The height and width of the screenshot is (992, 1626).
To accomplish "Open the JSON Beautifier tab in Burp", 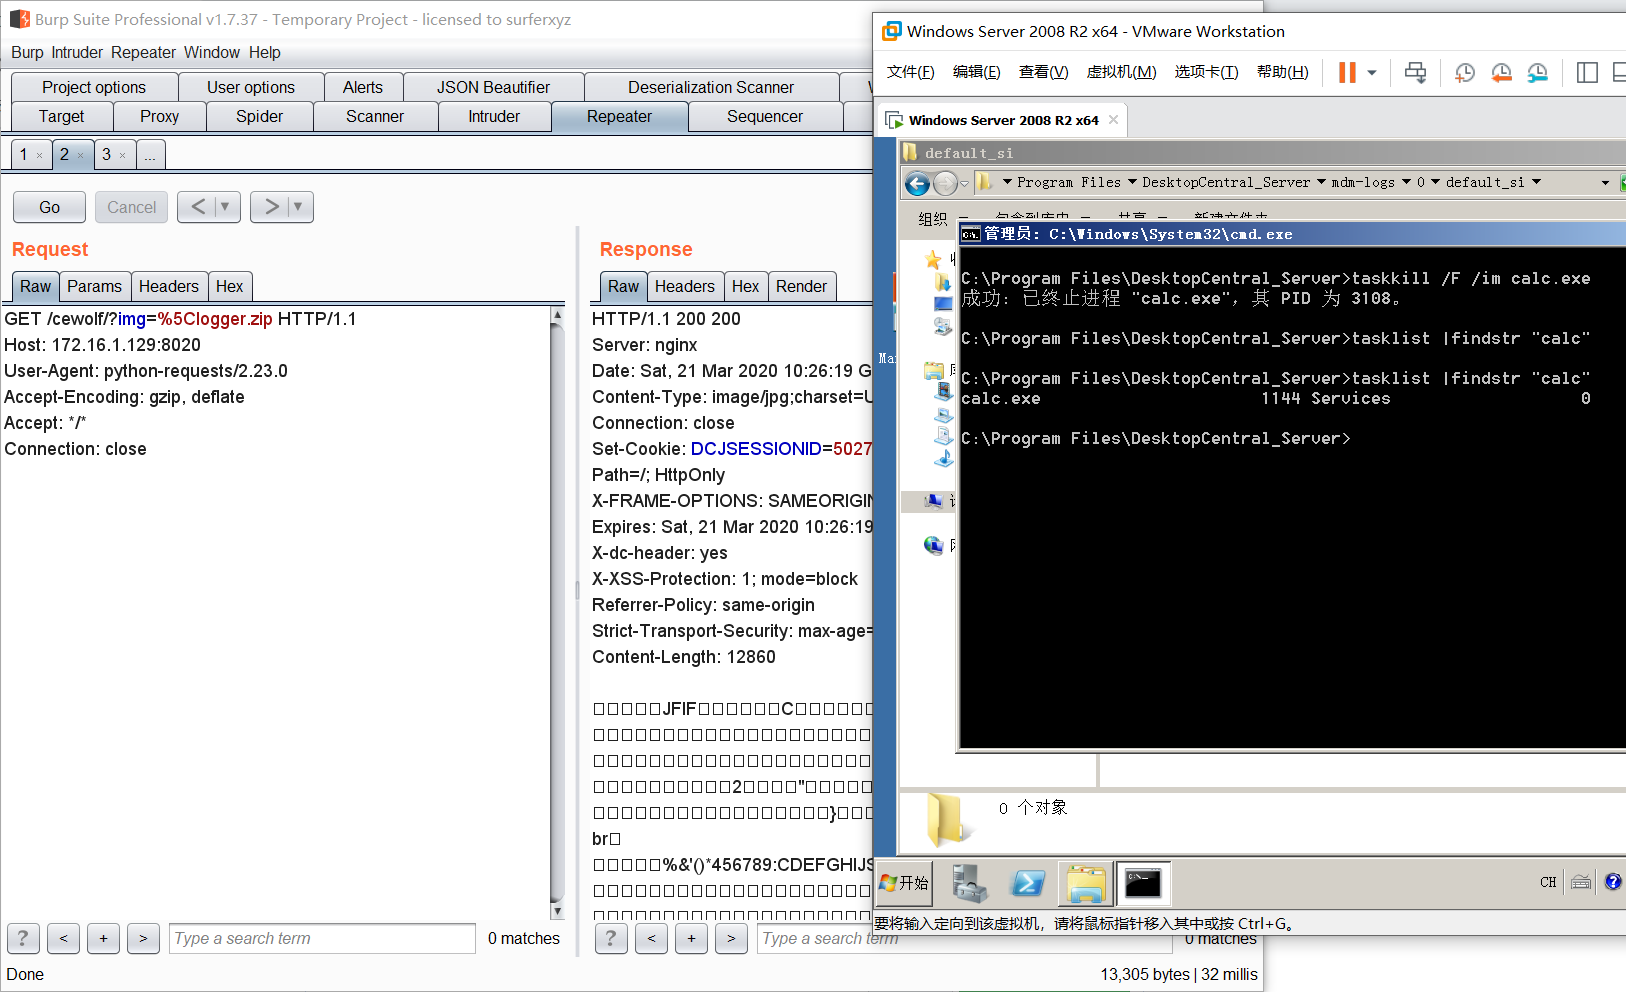I will click(x=493, y=87).
